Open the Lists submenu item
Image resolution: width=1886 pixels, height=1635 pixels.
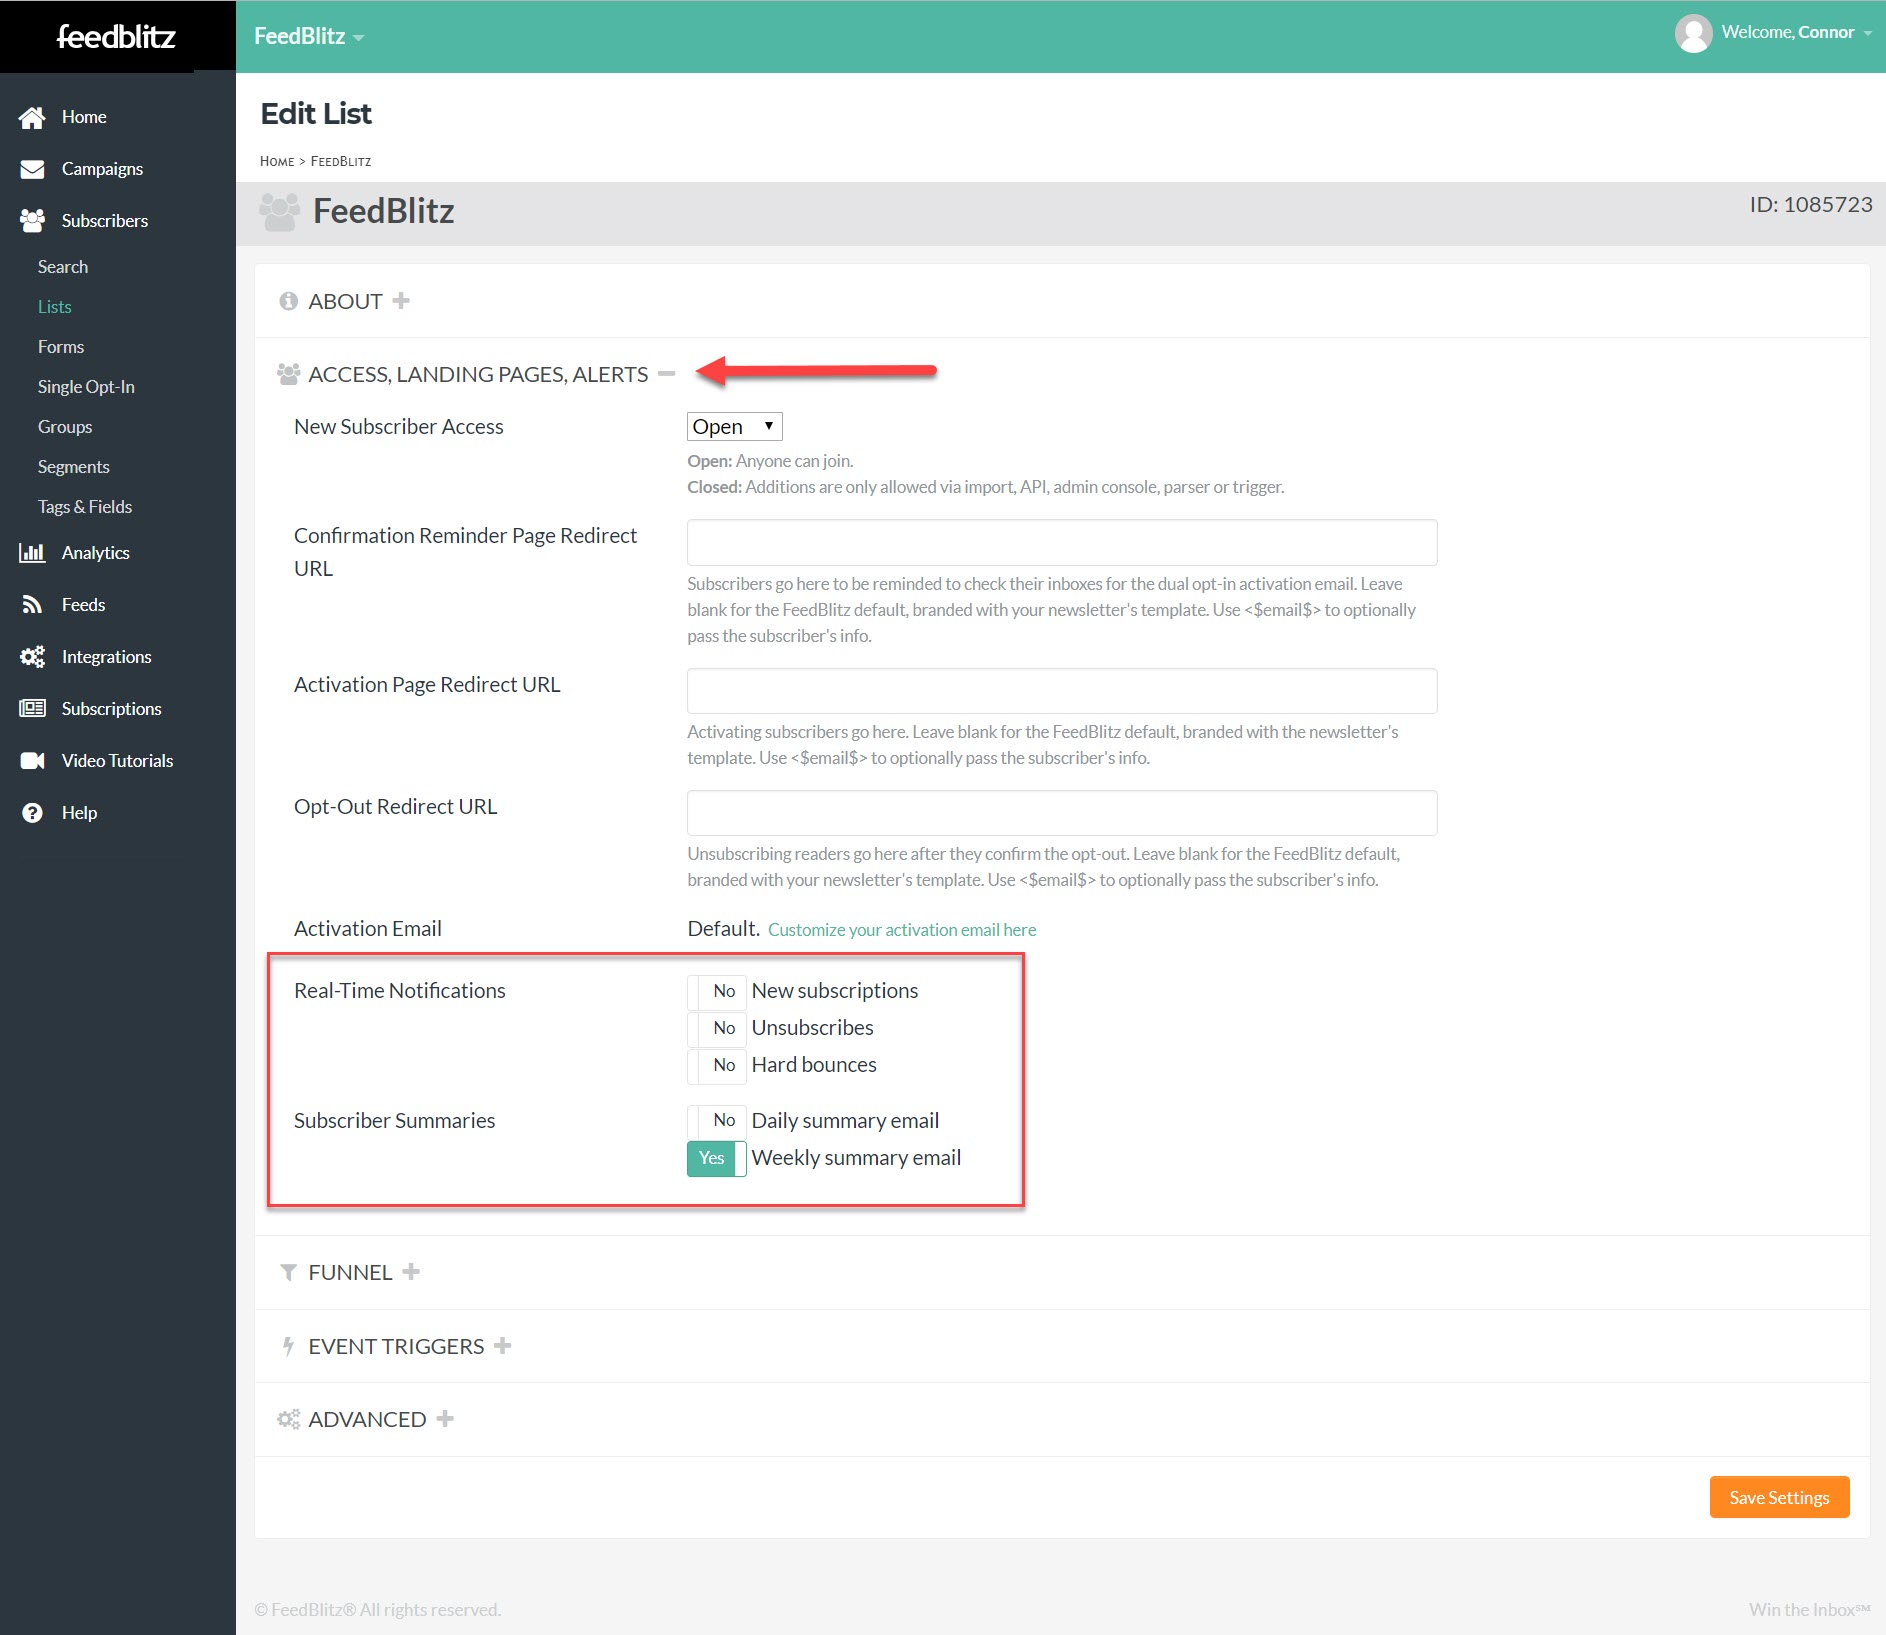tap(55, 307)
